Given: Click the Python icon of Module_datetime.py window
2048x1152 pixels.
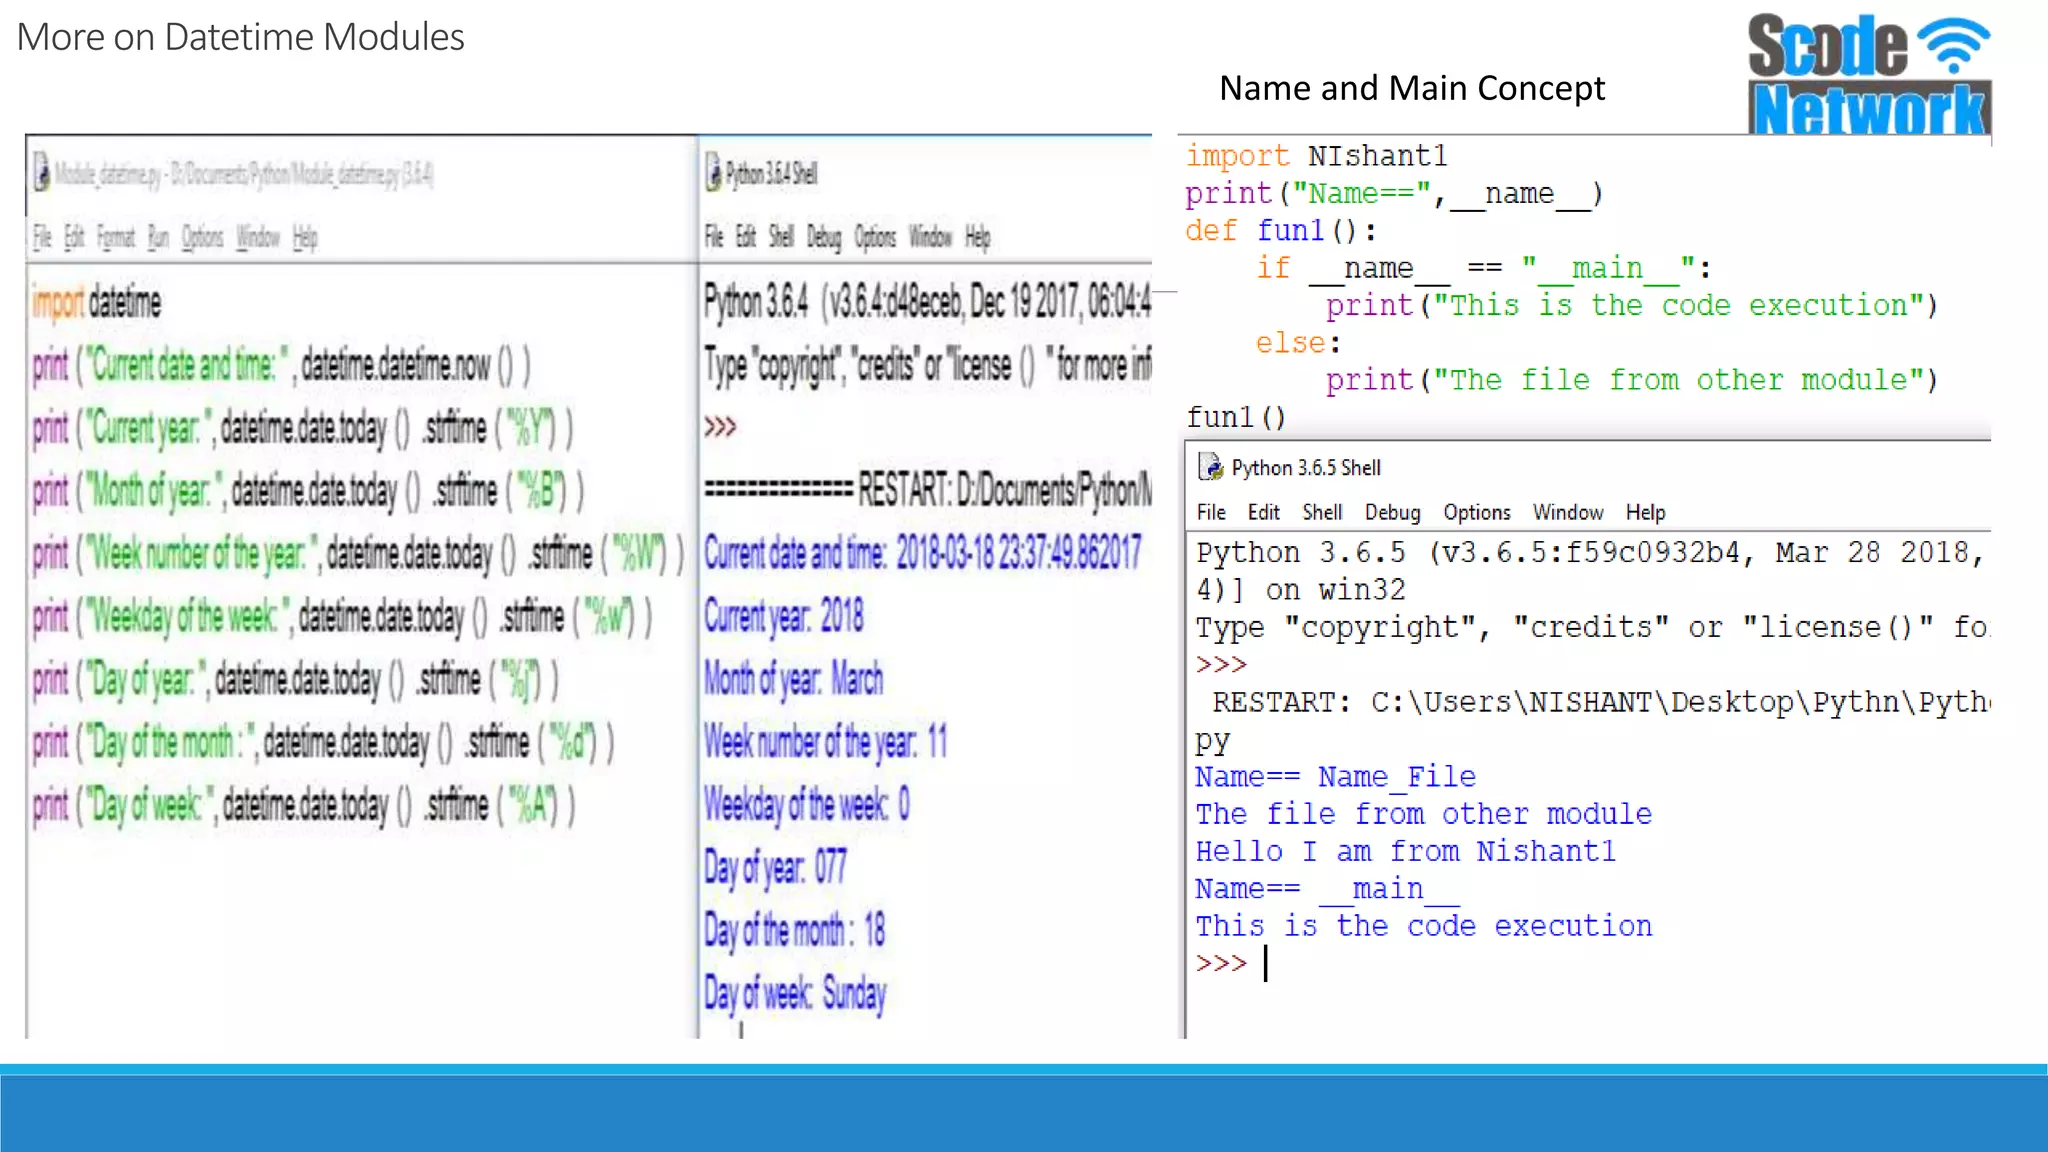Looking at the screenshot, I should coord(41,172).
